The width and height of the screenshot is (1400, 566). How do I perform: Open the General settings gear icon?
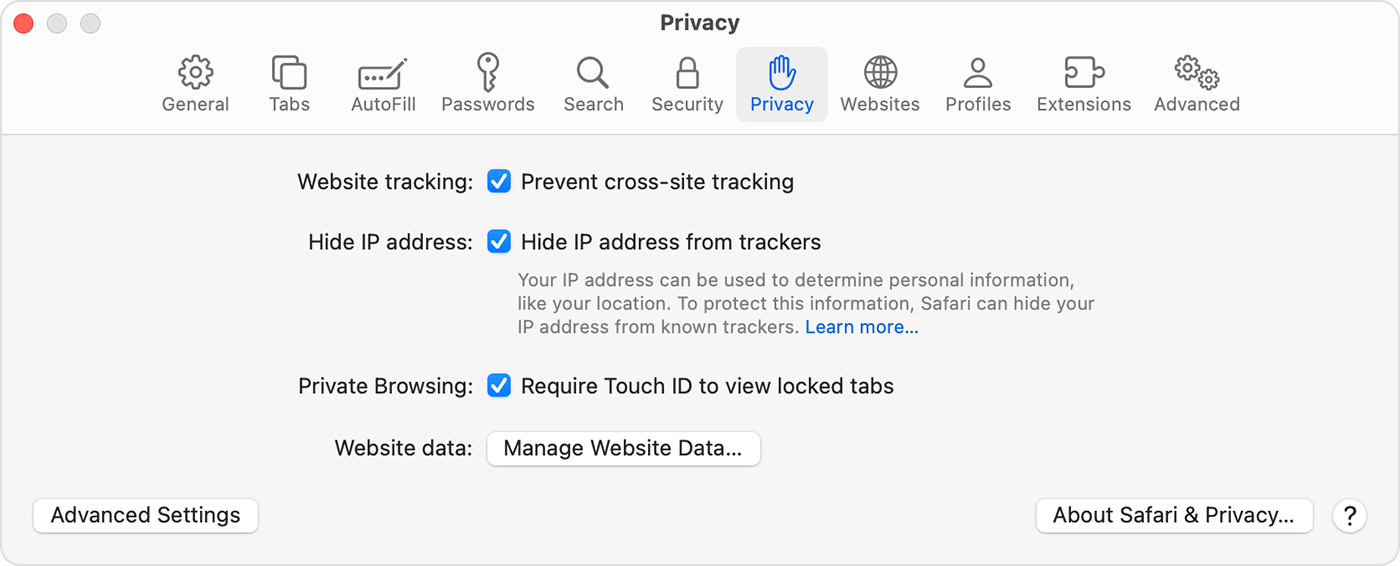196,73
